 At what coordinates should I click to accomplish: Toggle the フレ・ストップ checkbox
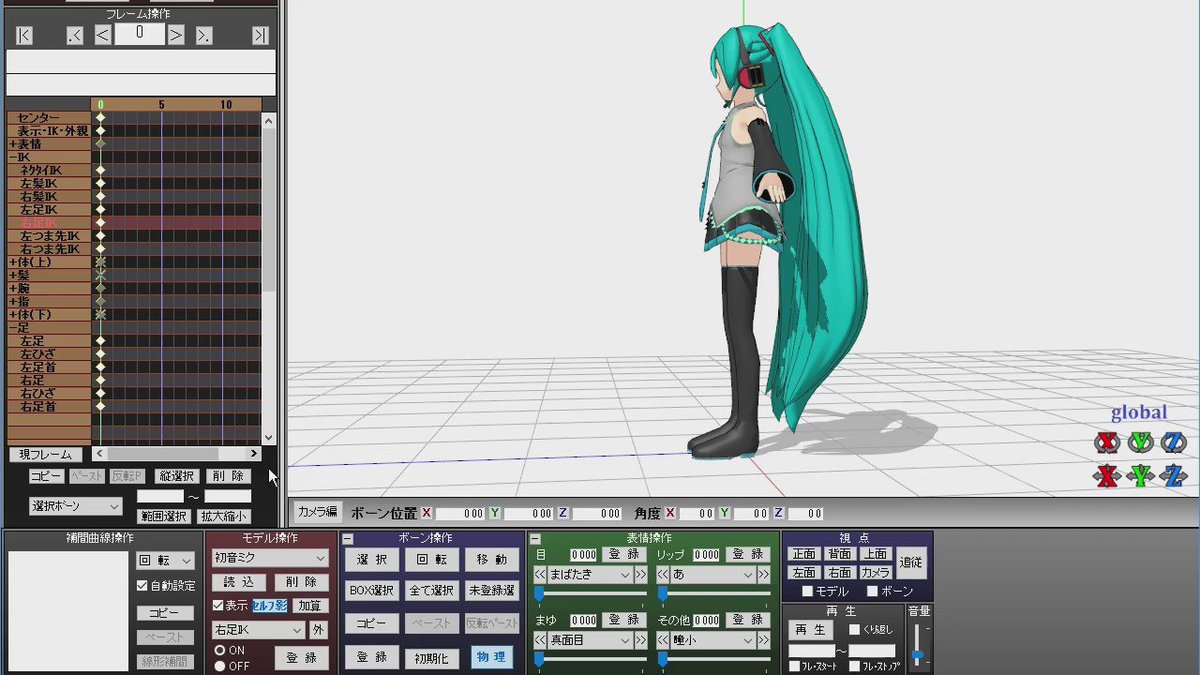tap(854, 666)
